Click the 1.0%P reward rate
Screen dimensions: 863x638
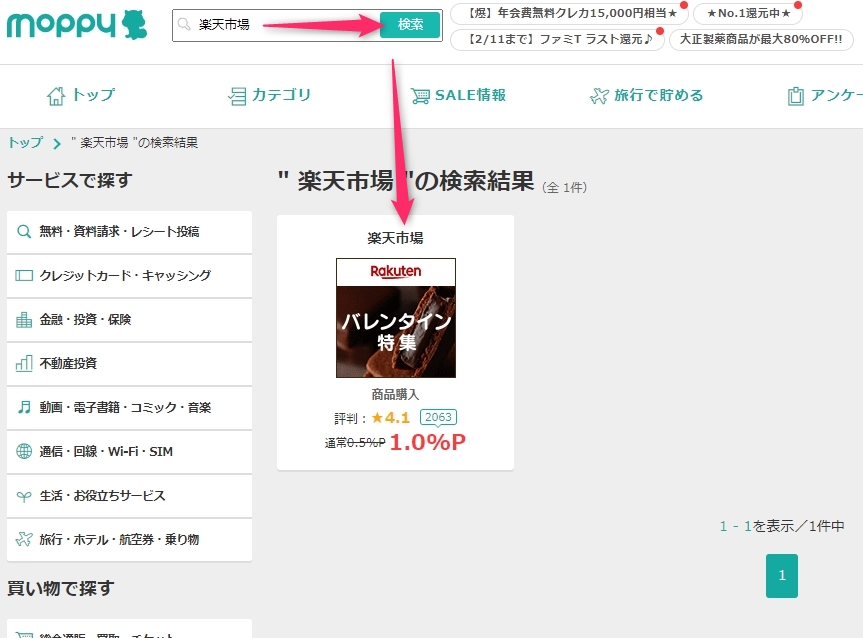428,443
